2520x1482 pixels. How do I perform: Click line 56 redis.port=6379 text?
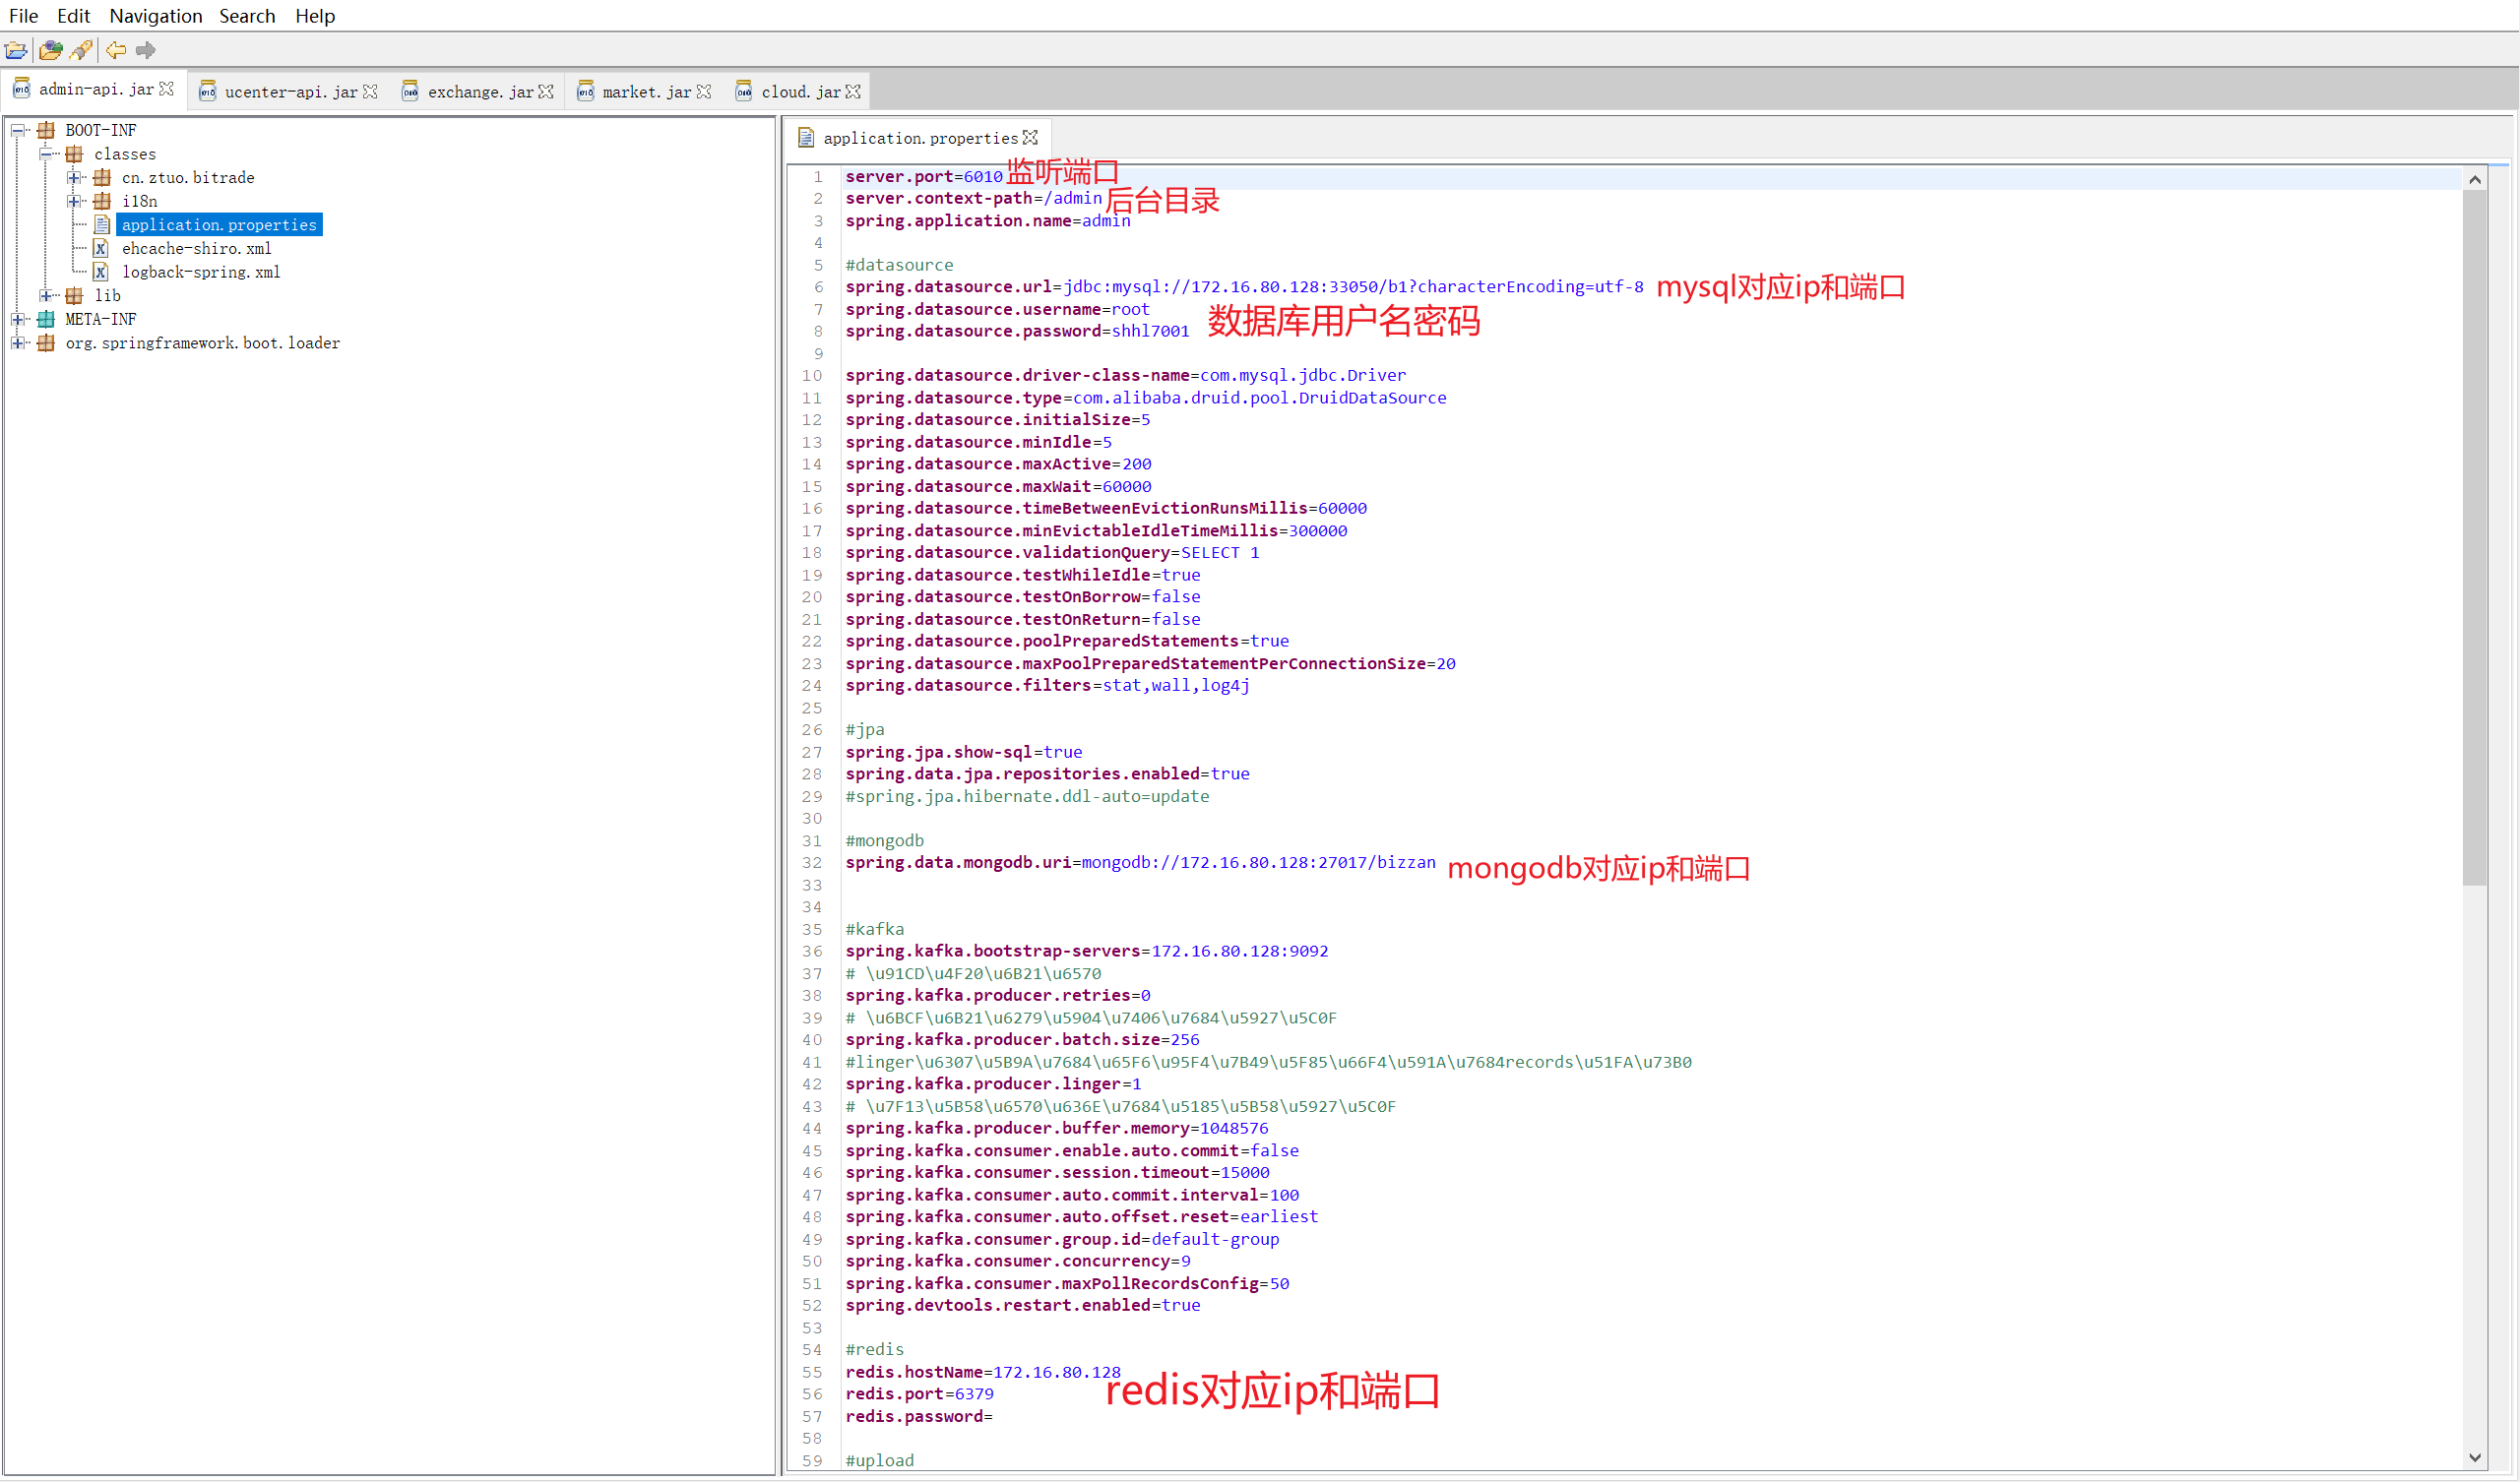click(x=920, y=1395)
